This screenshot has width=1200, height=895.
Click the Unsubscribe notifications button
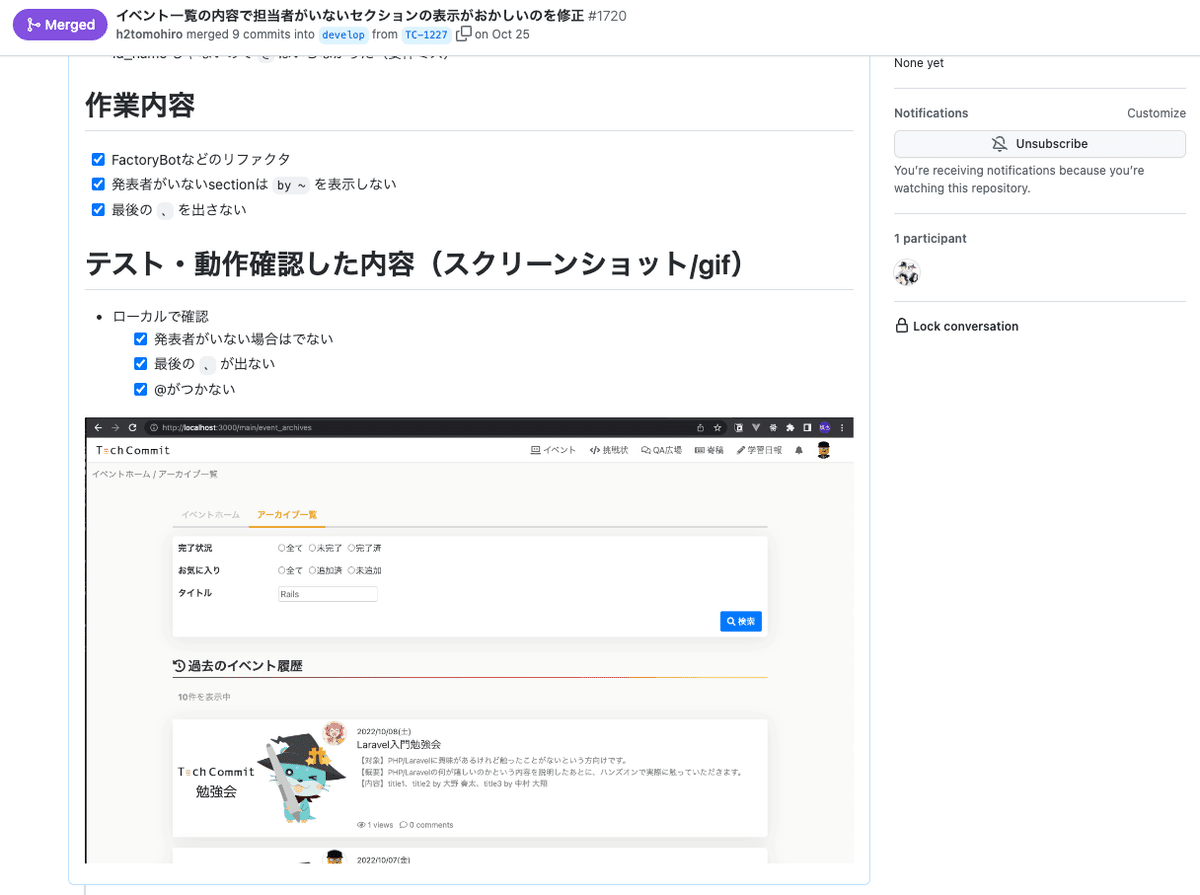point(1040,144)
